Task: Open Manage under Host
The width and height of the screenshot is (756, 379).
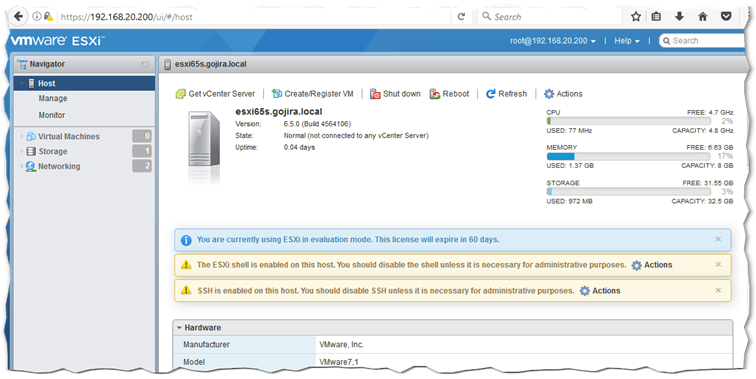Action: (53, 98)
